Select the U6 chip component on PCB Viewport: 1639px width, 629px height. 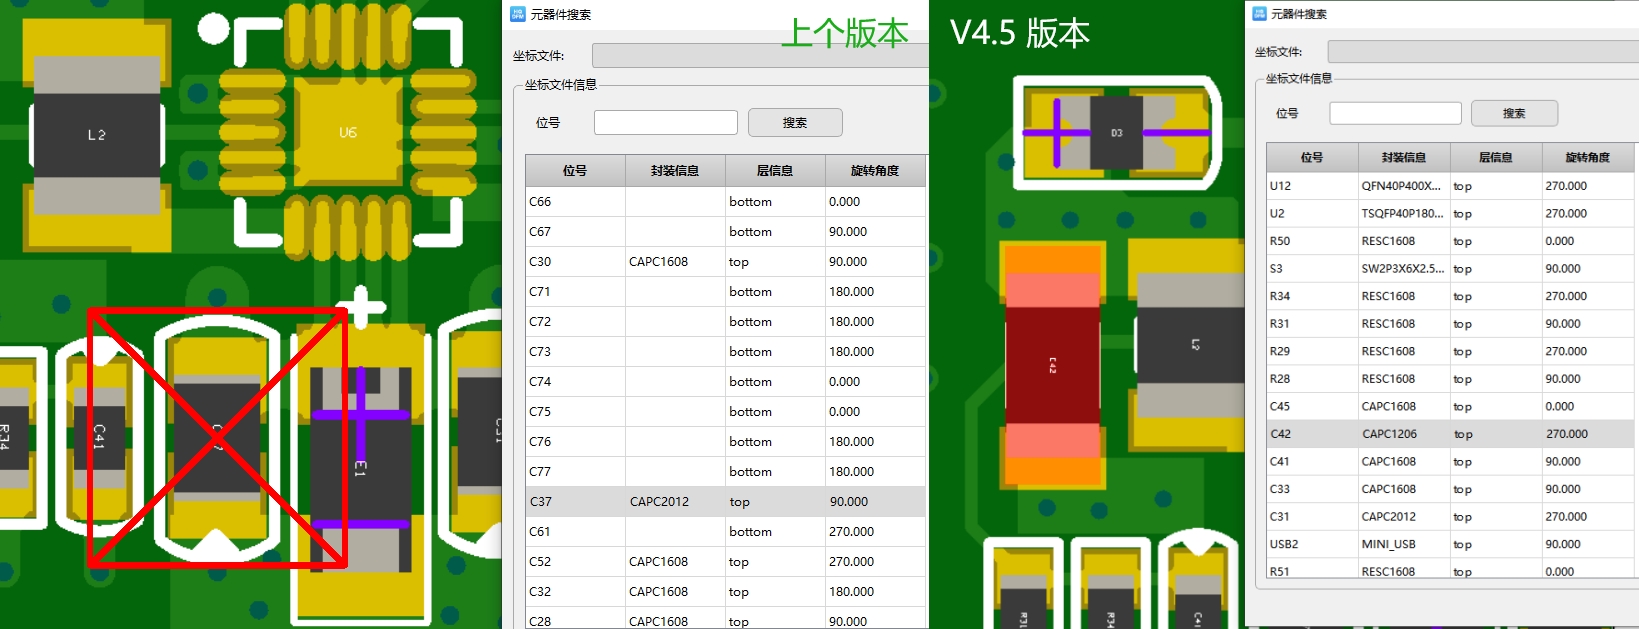(x=347, y=131)
